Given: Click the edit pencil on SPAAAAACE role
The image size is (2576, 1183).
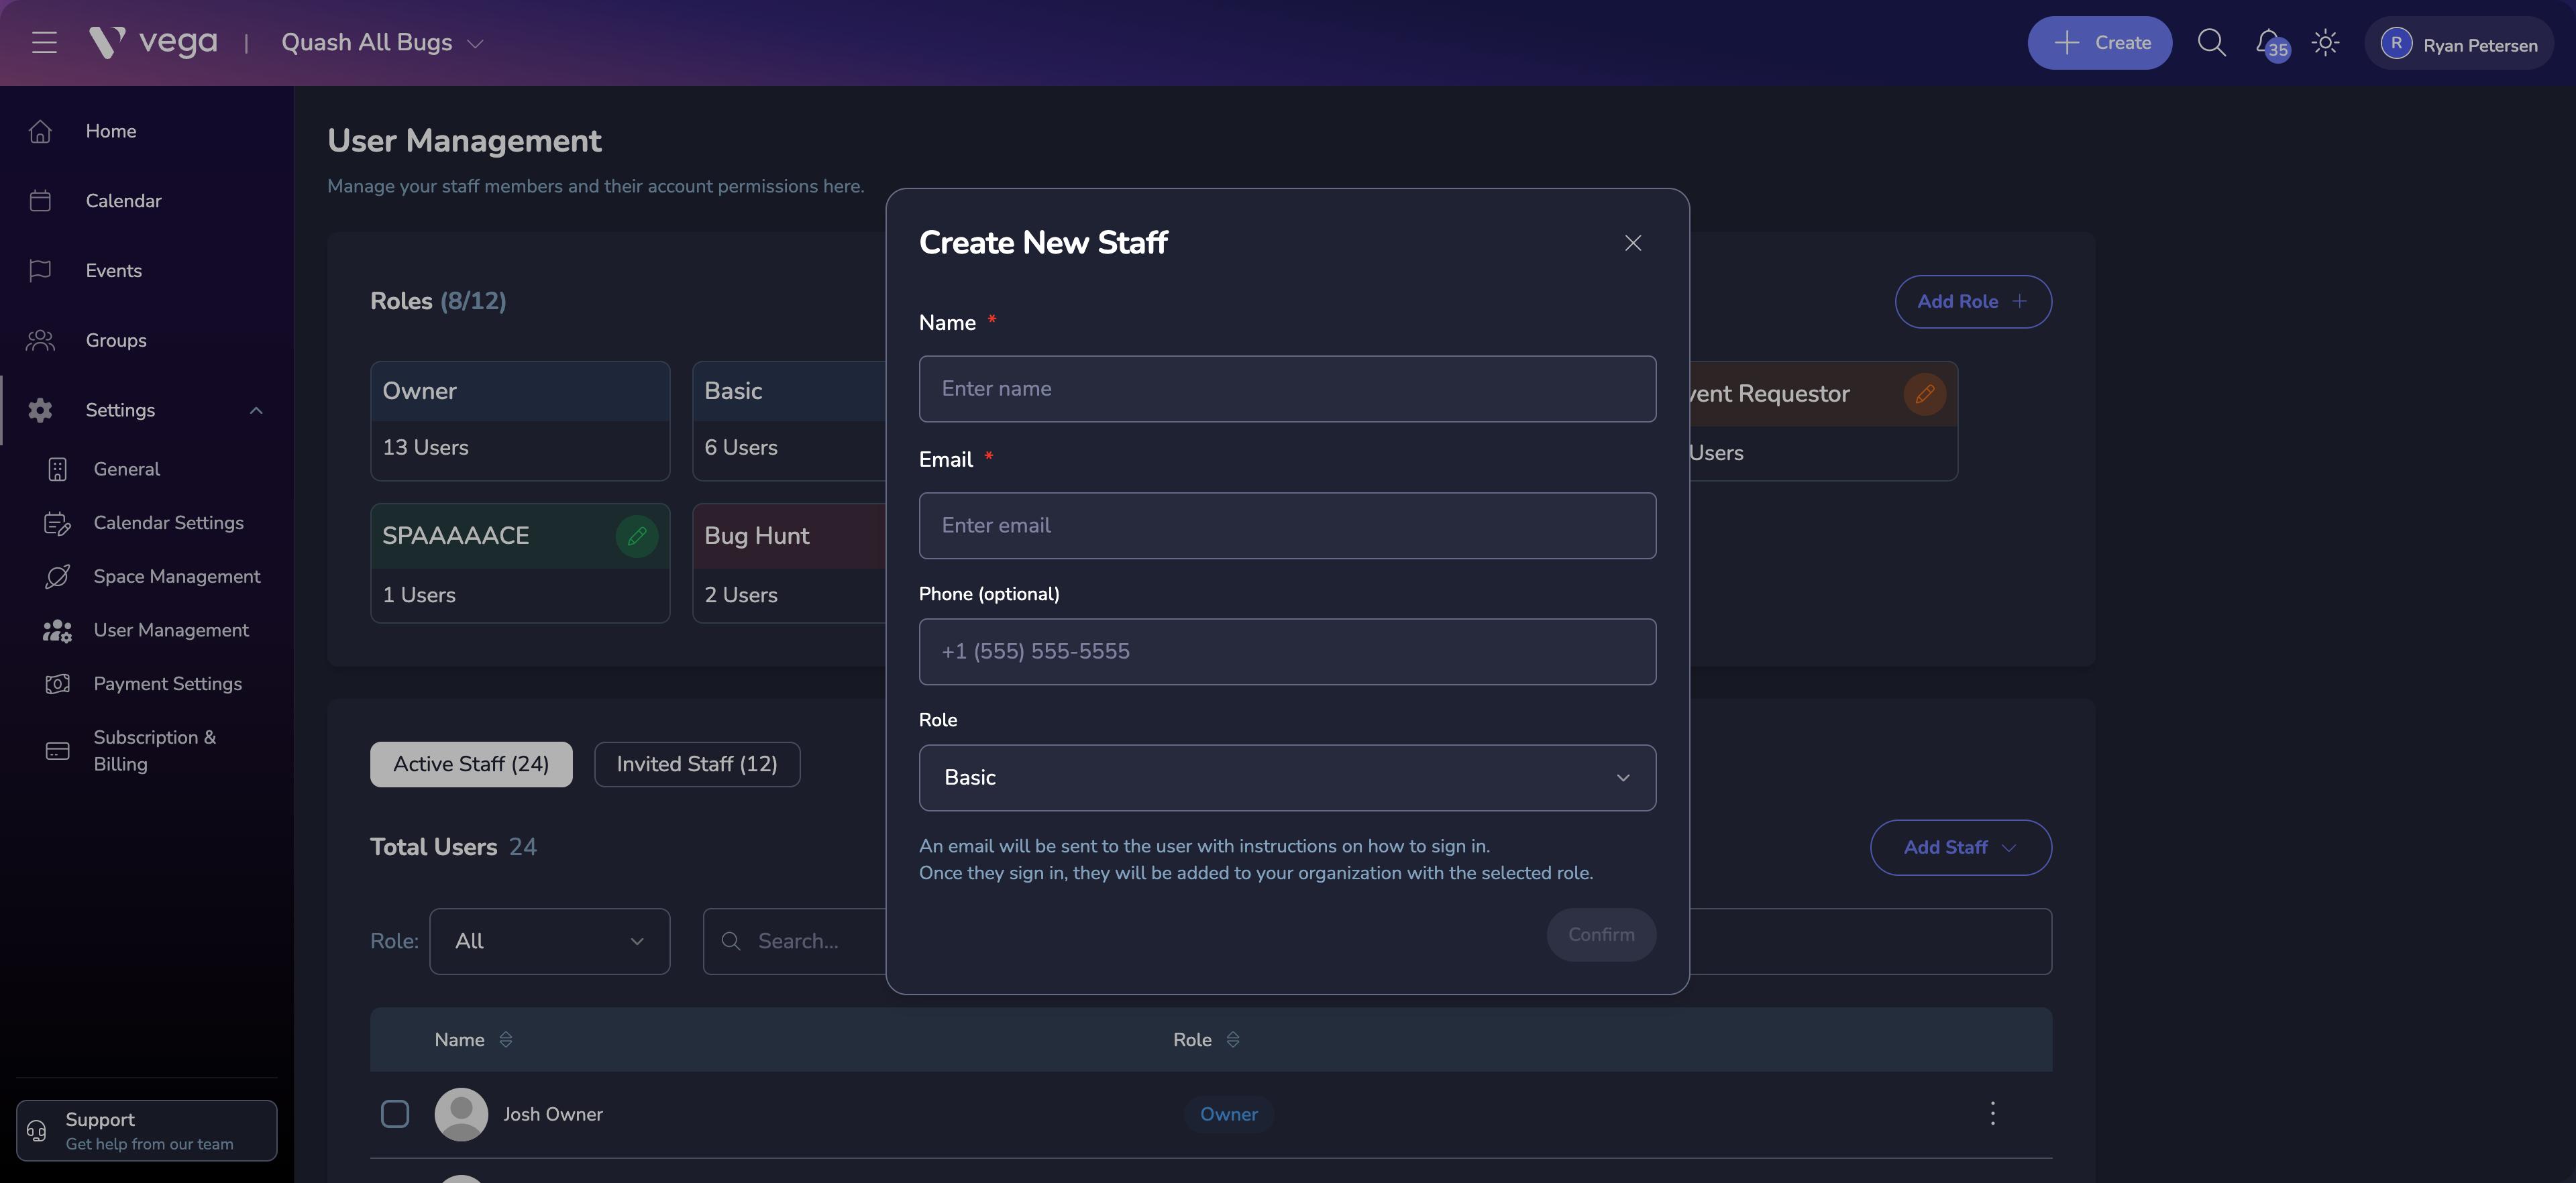Looking at the screenshot, I should point(637,535).
